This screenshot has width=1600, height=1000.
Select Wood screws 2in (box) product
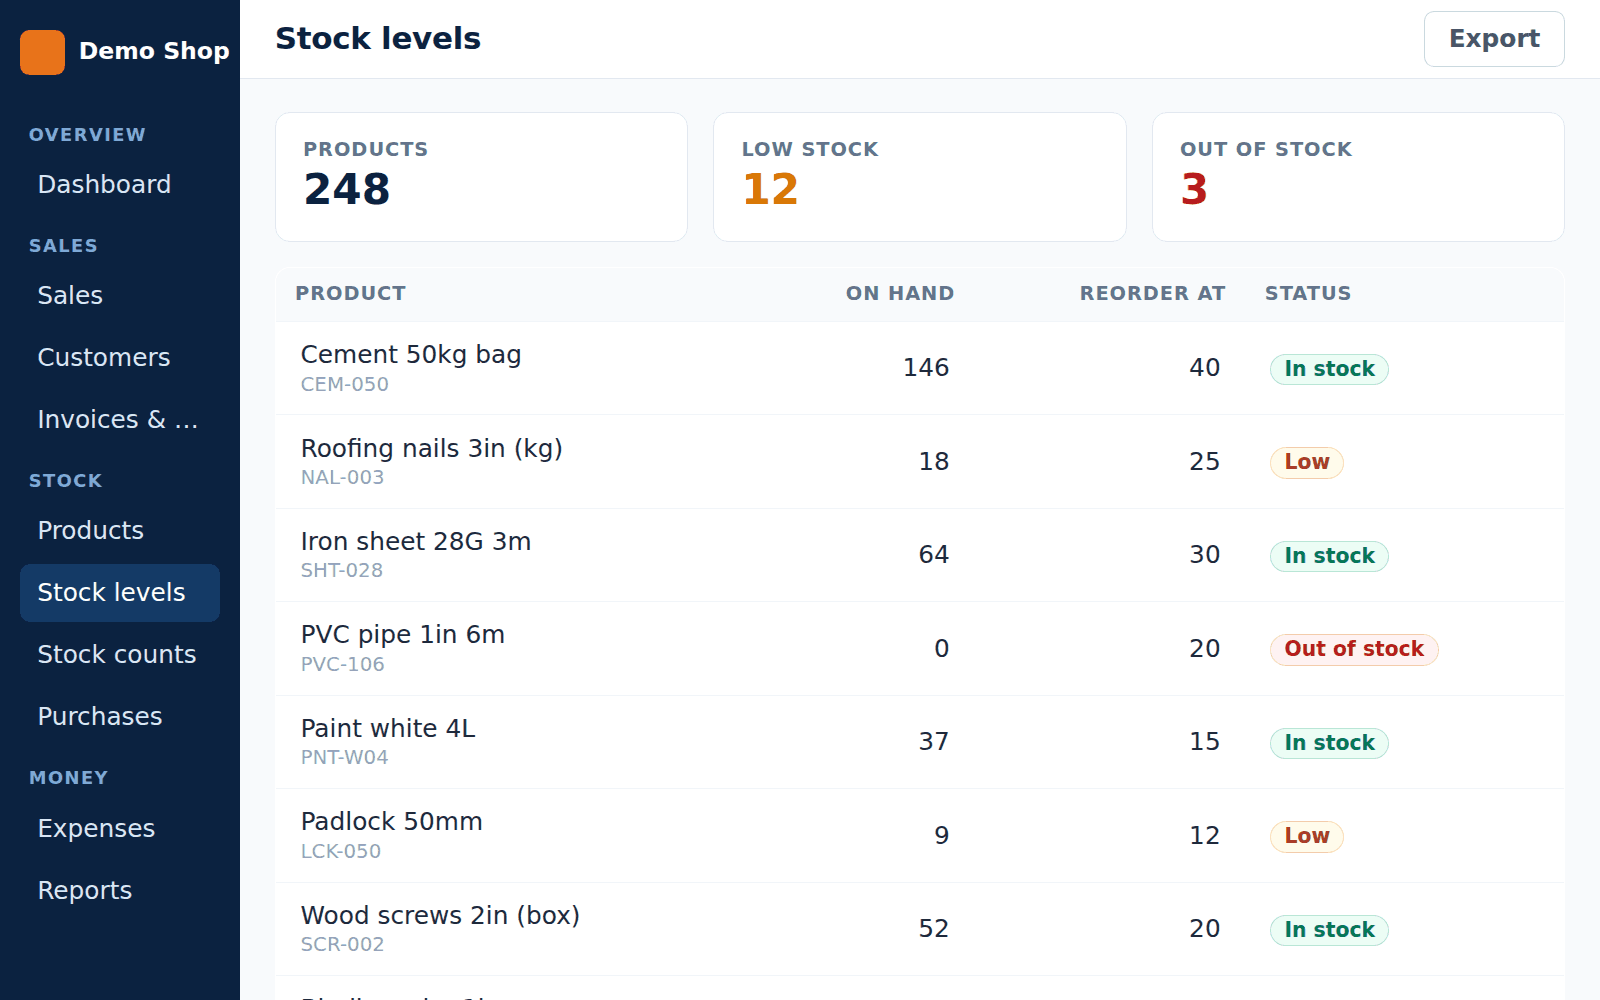point(441,915)
